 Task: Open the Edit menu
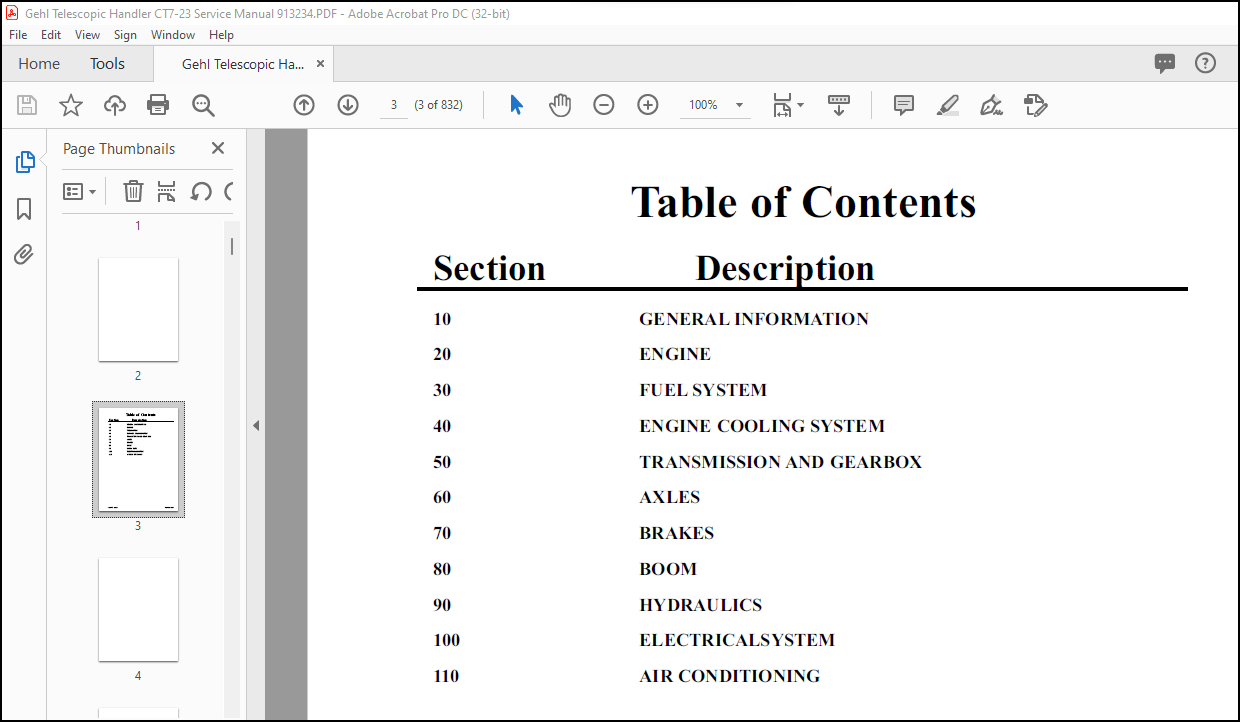(x=51, y=34)
